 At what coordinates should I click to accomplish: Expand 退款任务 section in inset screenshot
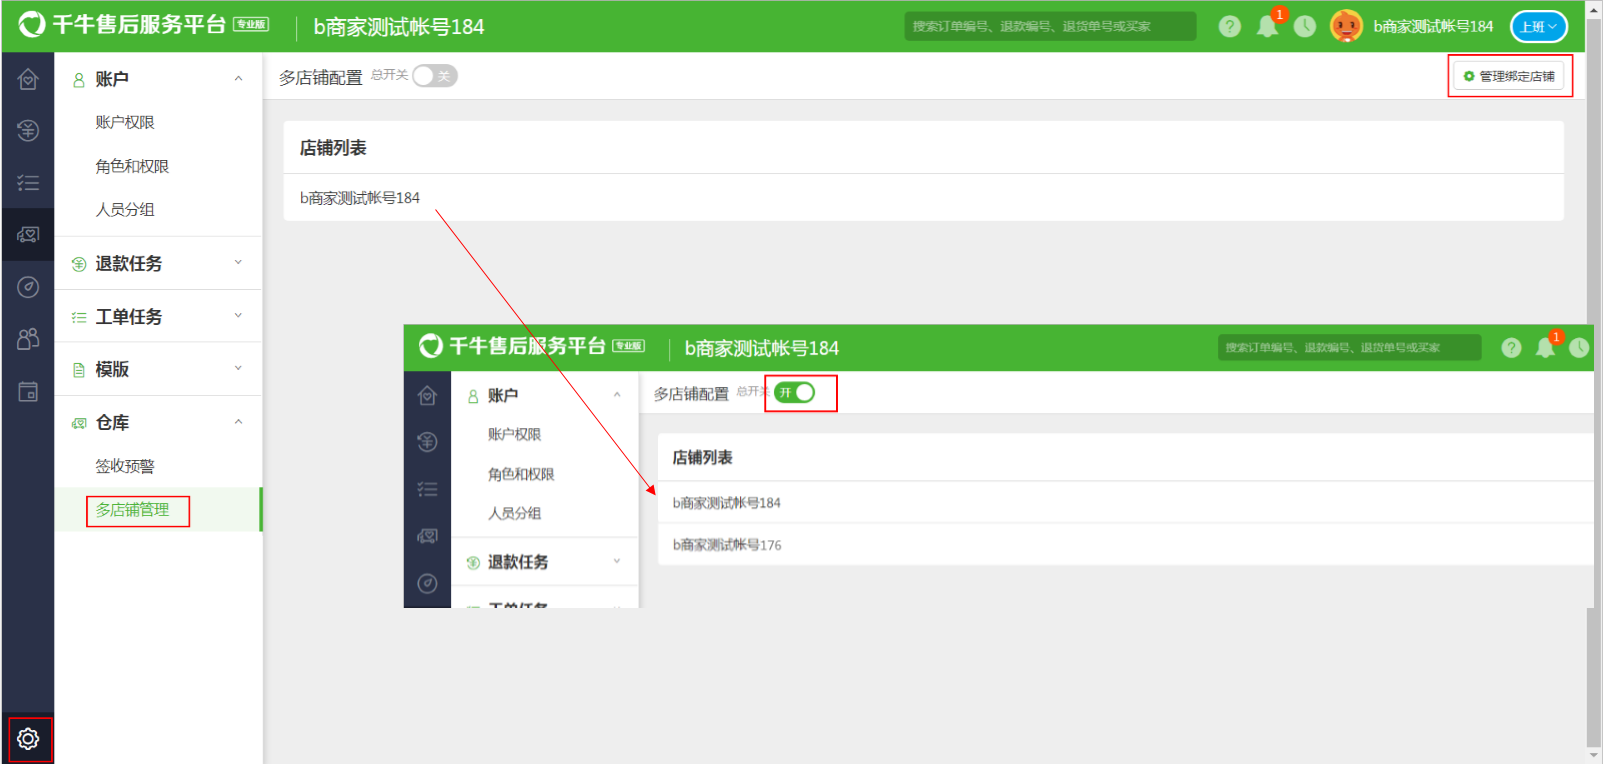click(x=617, y=561)
